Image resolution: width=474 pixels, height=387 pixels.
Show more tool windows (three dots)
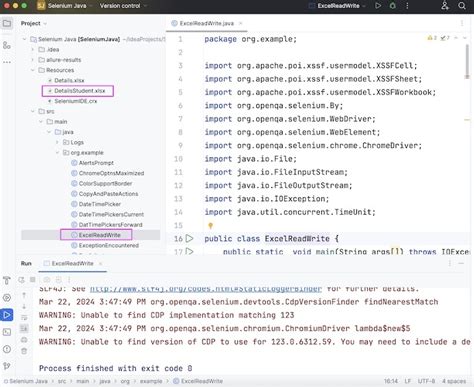pyautogui.click(x=7, y=62)
